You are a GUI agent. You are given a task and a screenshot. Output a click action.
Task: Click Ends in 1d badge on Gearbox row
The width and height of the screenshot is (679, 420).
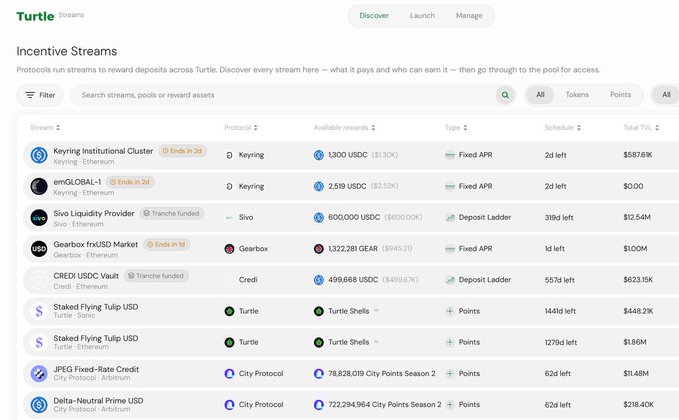pyautogui.click(x=167, y=244)
